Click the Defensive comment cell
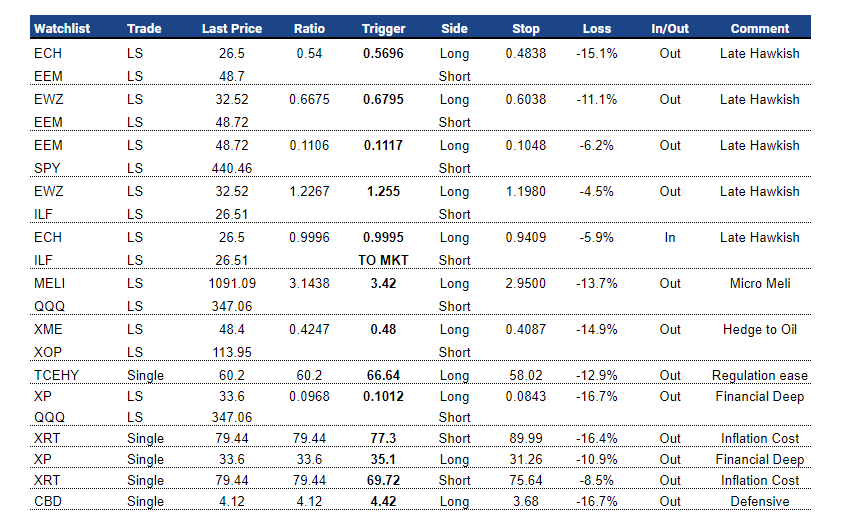842x521 pixels. click(x=759, y=502)
